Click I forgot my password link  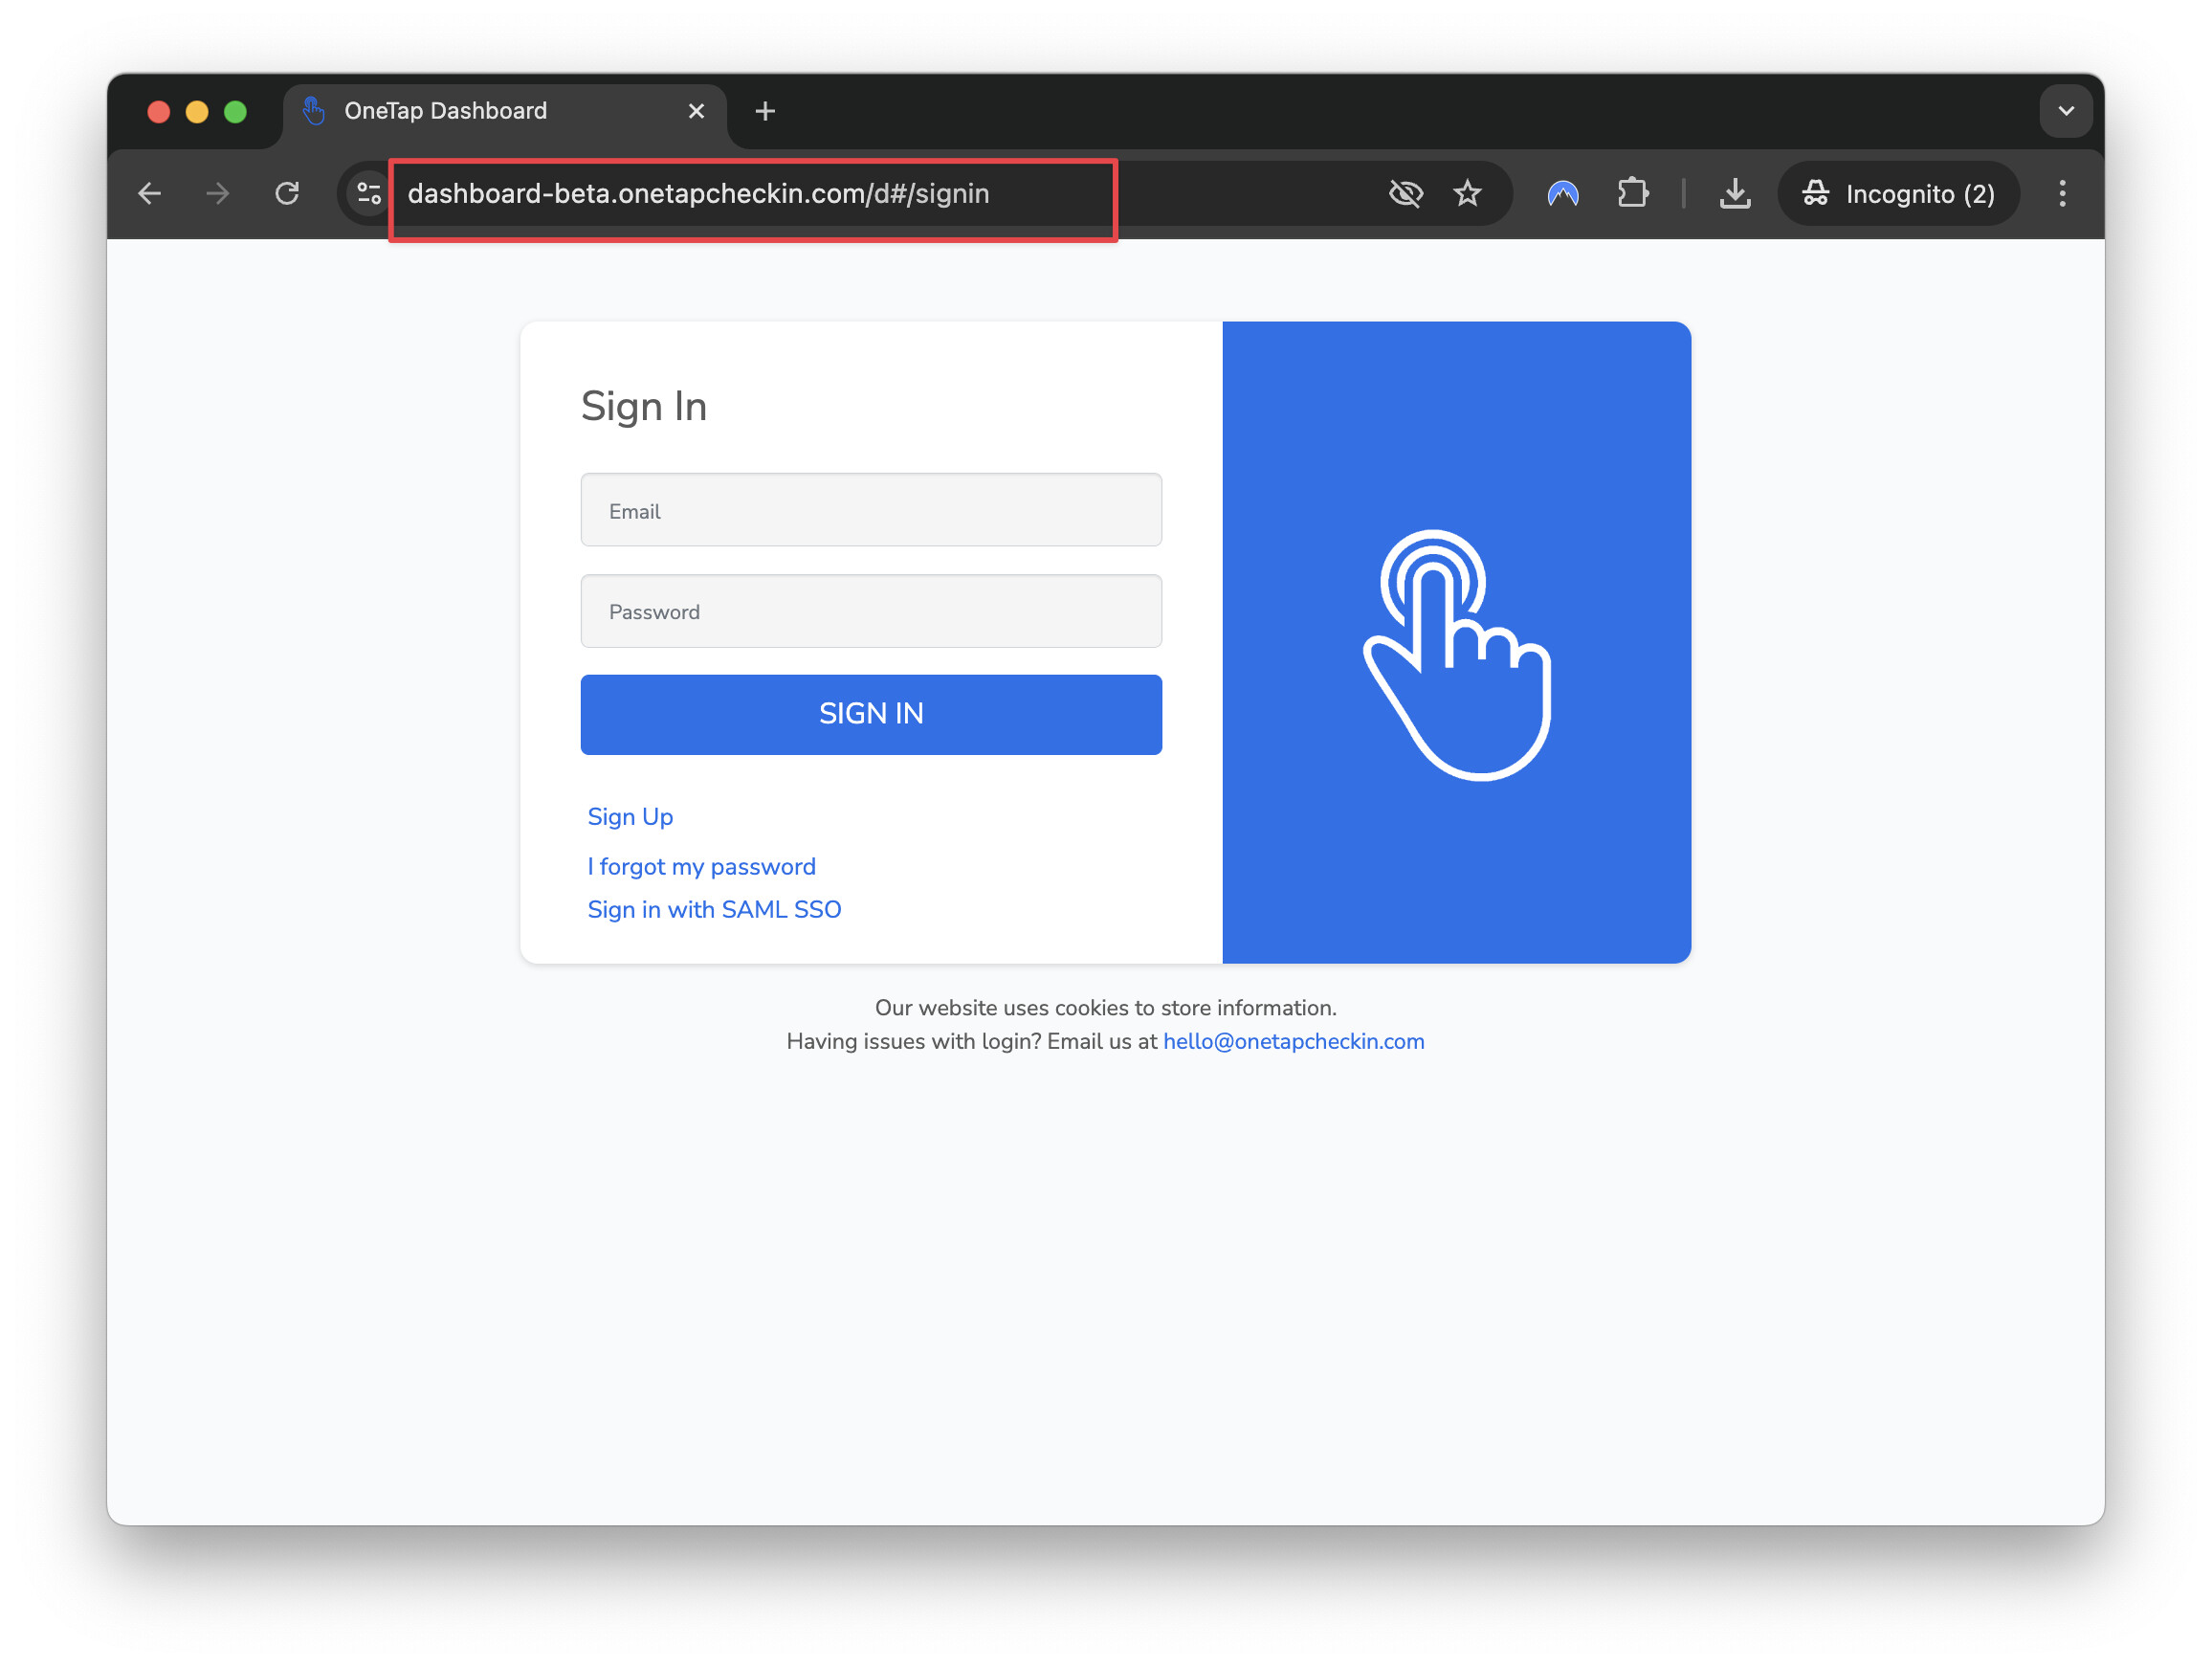pos(701,866)
